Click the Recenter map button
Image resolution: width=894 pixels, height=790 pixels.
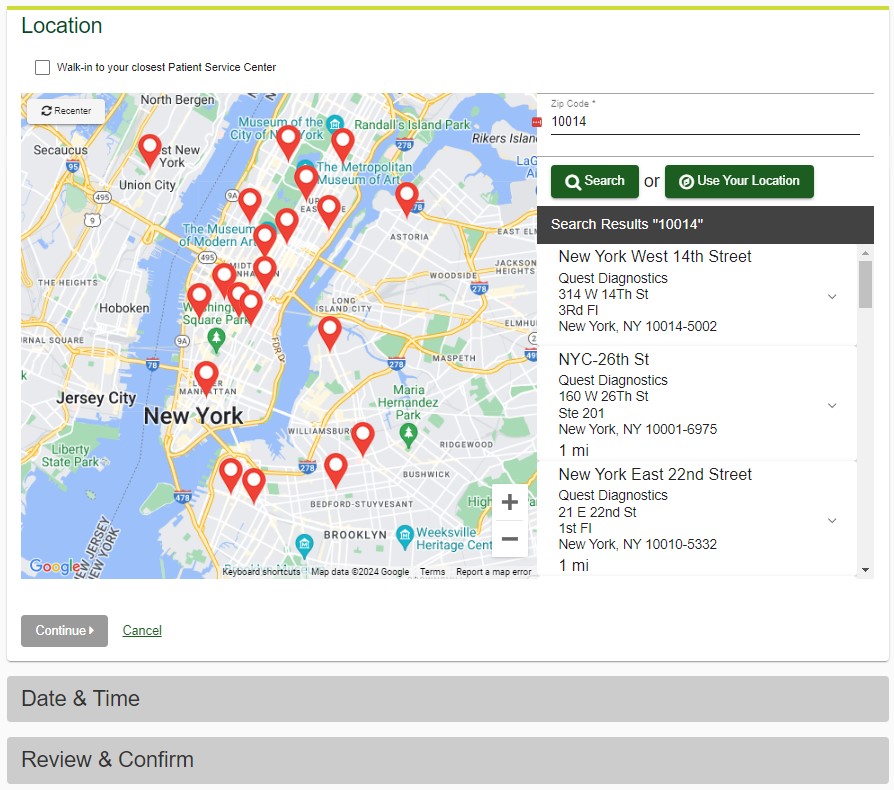pos(66,111)
